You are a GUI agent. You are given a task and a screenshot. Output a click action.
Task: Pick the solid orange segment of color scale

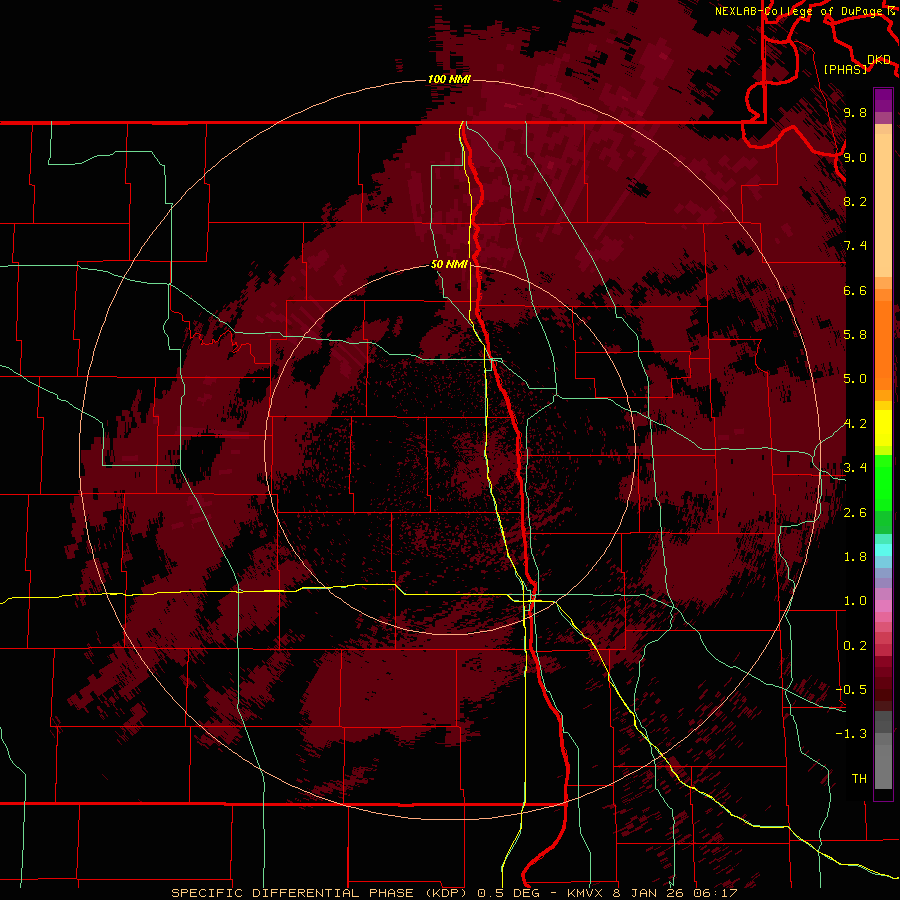point(883,345)
